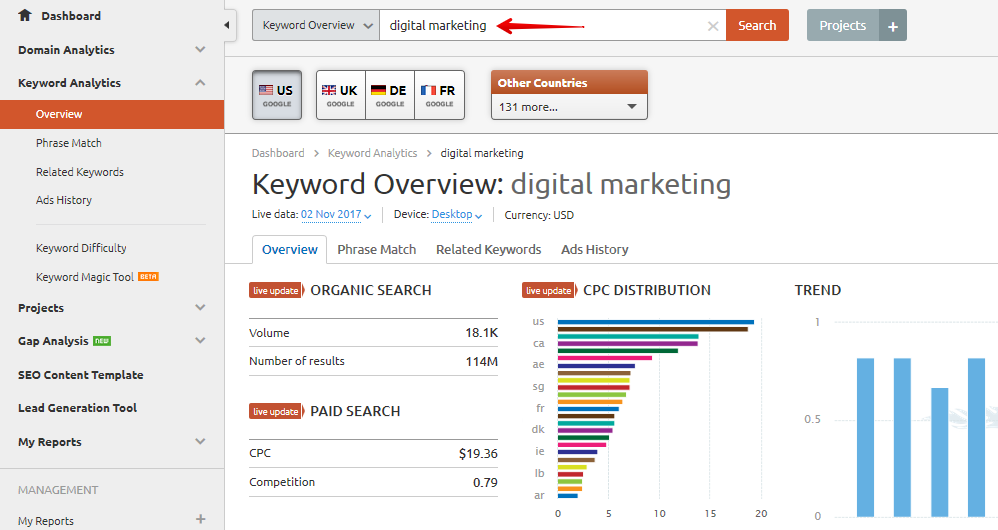Add a report with My Reports plus icon
Screen dimensions: 998x530
(200, 519)
